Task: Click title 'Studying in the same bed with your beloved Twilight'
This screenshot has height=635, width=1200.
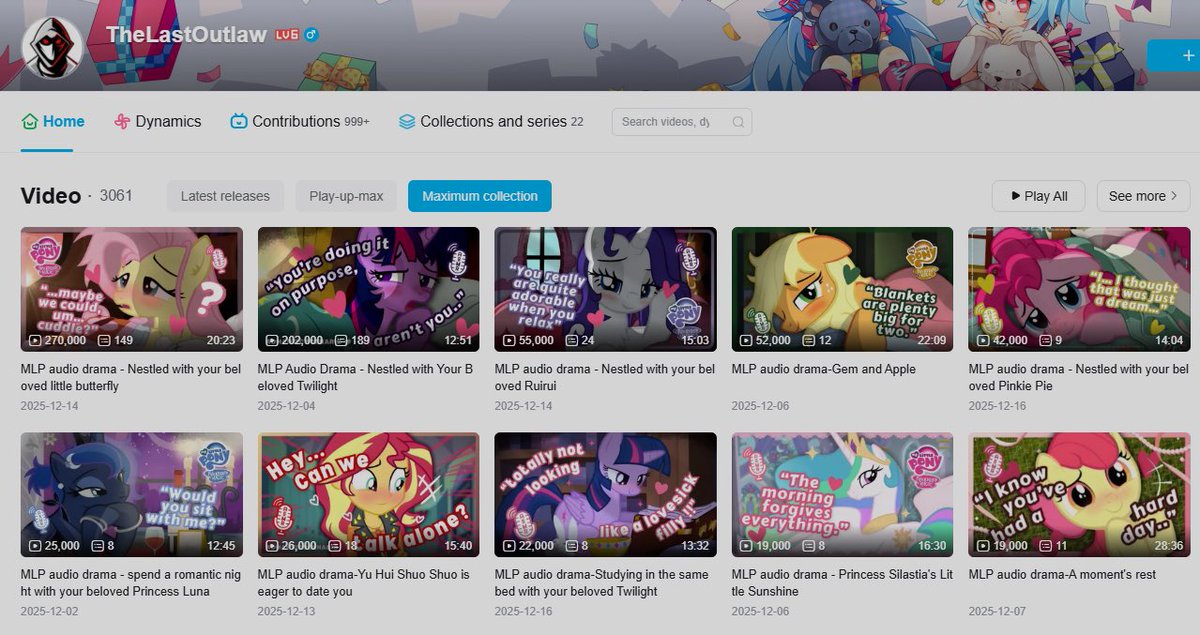Action: coord(602,583)
